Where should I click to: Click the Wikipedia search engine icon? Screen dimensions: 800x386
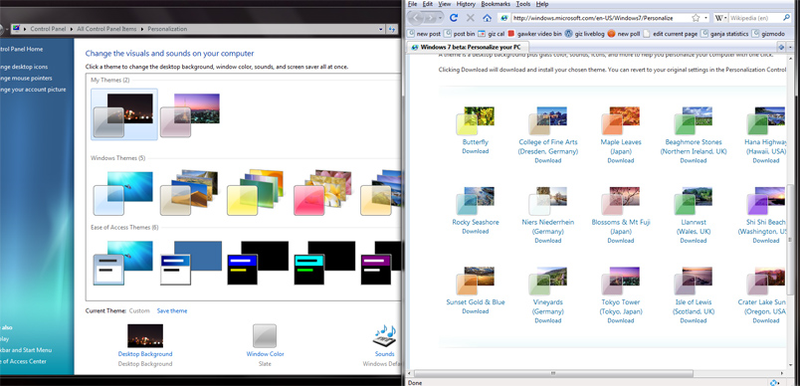718,18
